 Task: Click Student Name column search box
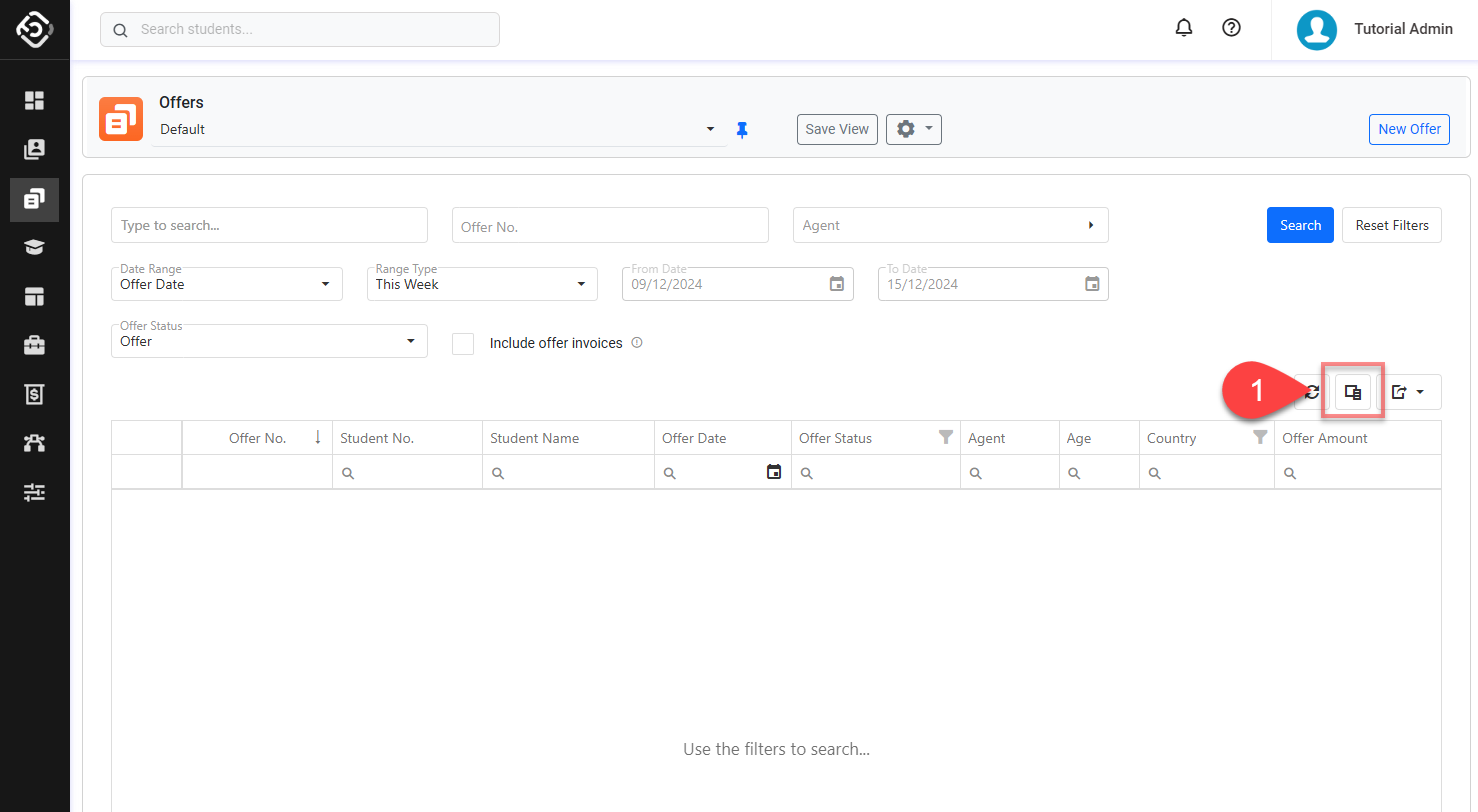coord(568,472)
